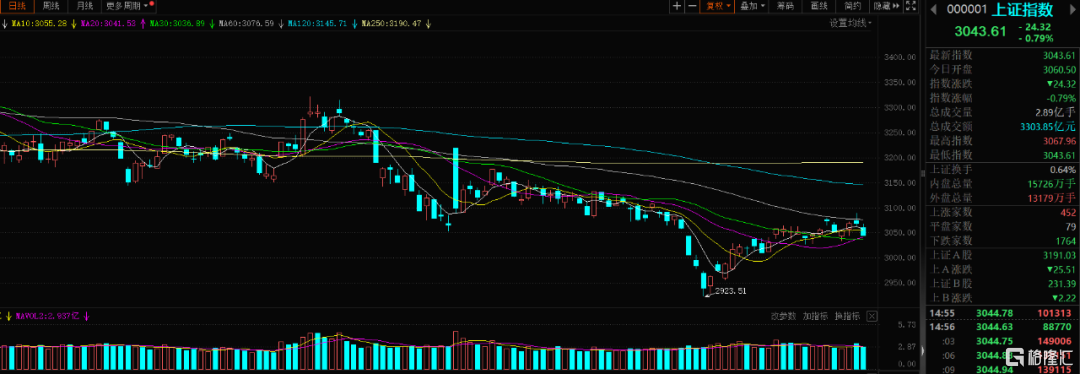Click the 14:56 tick trade row
Viewport: 1080px width, 374px height.
[x=1002, y=327]
